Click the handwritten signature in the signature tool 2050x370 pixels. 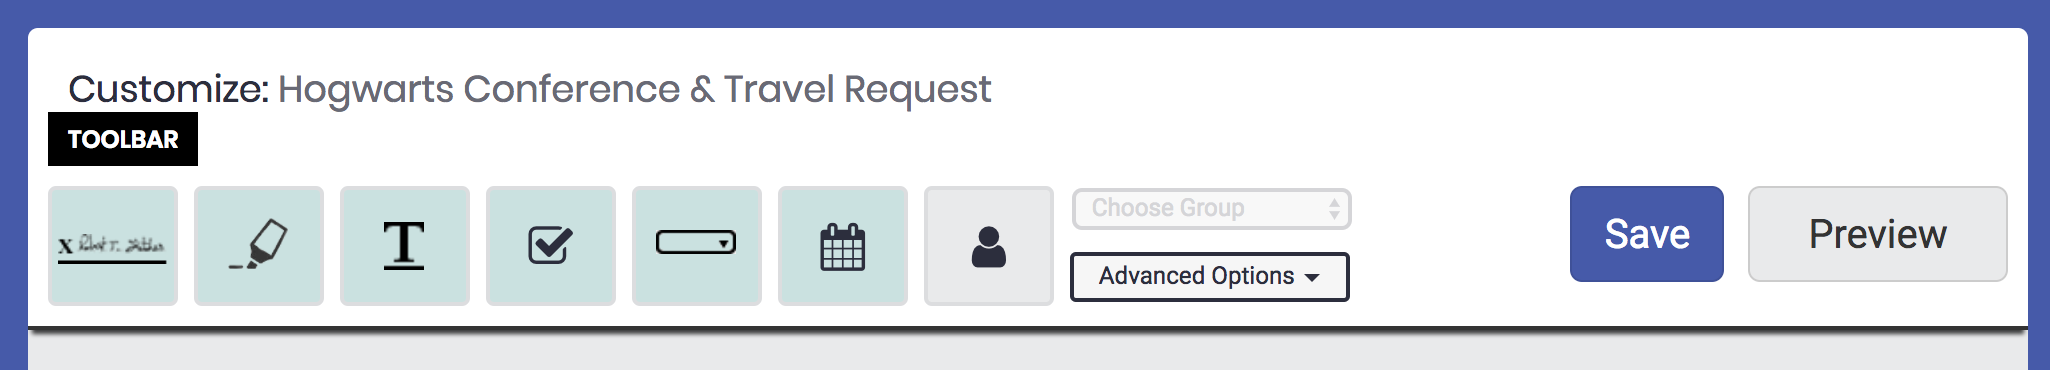(x=121, y=243)
